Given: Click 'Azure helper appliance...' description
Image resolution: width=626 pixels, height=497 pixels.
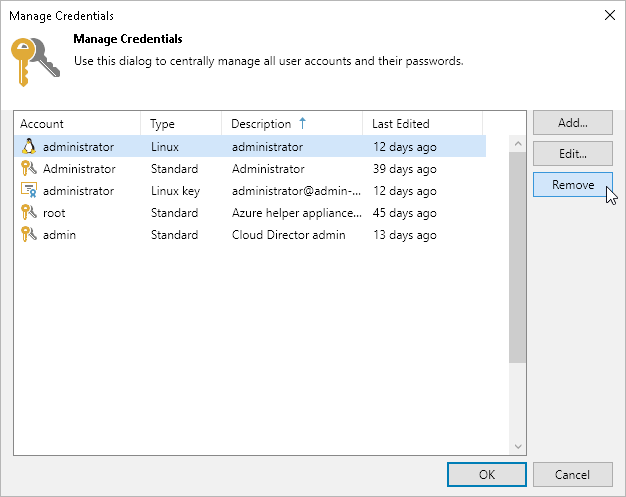Looking at the screenshot, I should (x=297, y=213).
